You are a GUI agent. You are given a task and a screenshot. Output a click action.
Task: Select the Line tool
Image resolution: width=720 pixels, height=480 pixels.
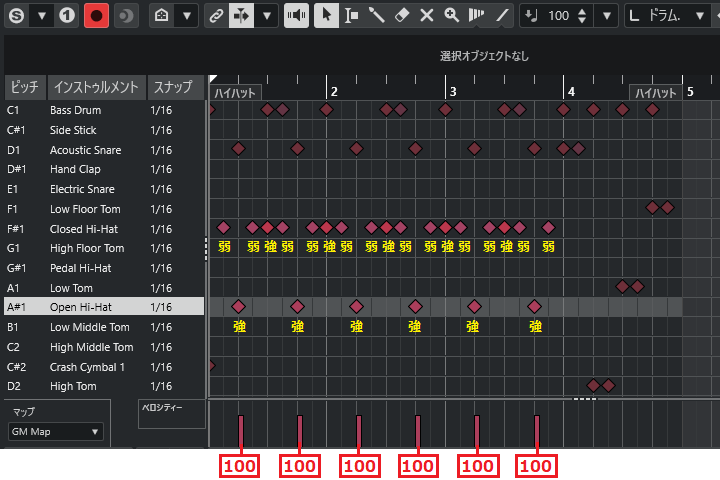tap(502, 16)
